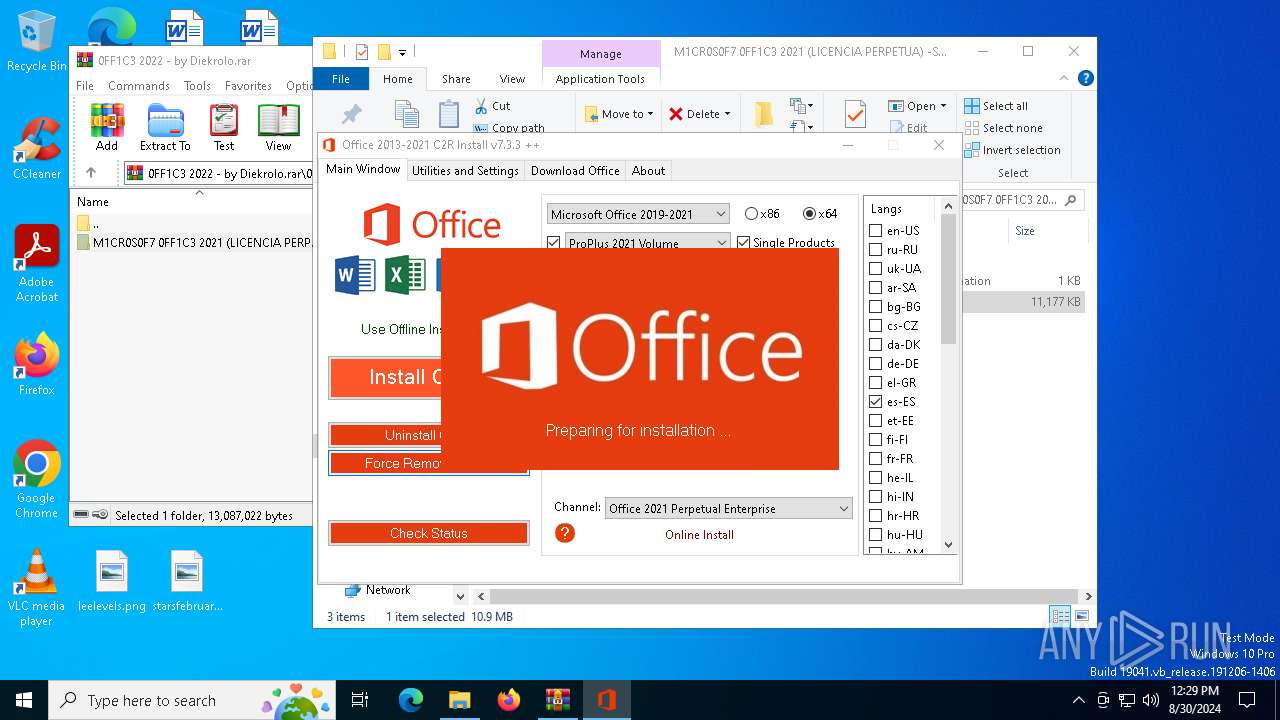The width and height of the screenshot is (1280, 720).
Task: Select M1CR0S0F7 folder in WinRAR list
Action: (x=196, y=242)
